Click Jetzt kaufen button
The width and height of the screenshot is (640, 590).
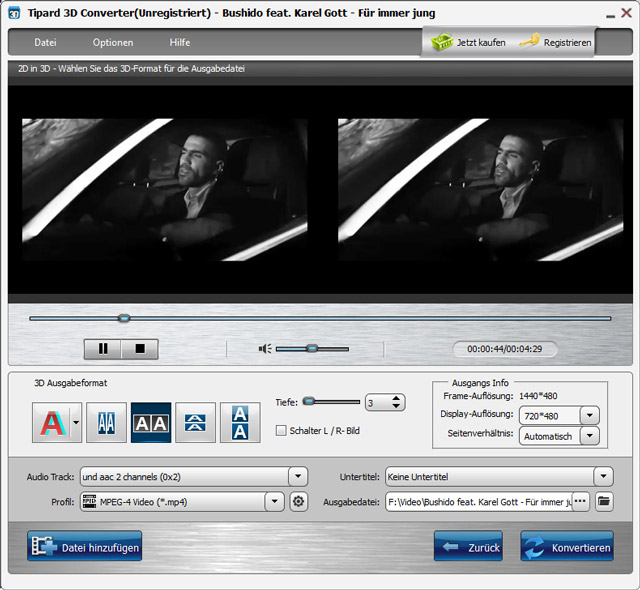[468, 42]
